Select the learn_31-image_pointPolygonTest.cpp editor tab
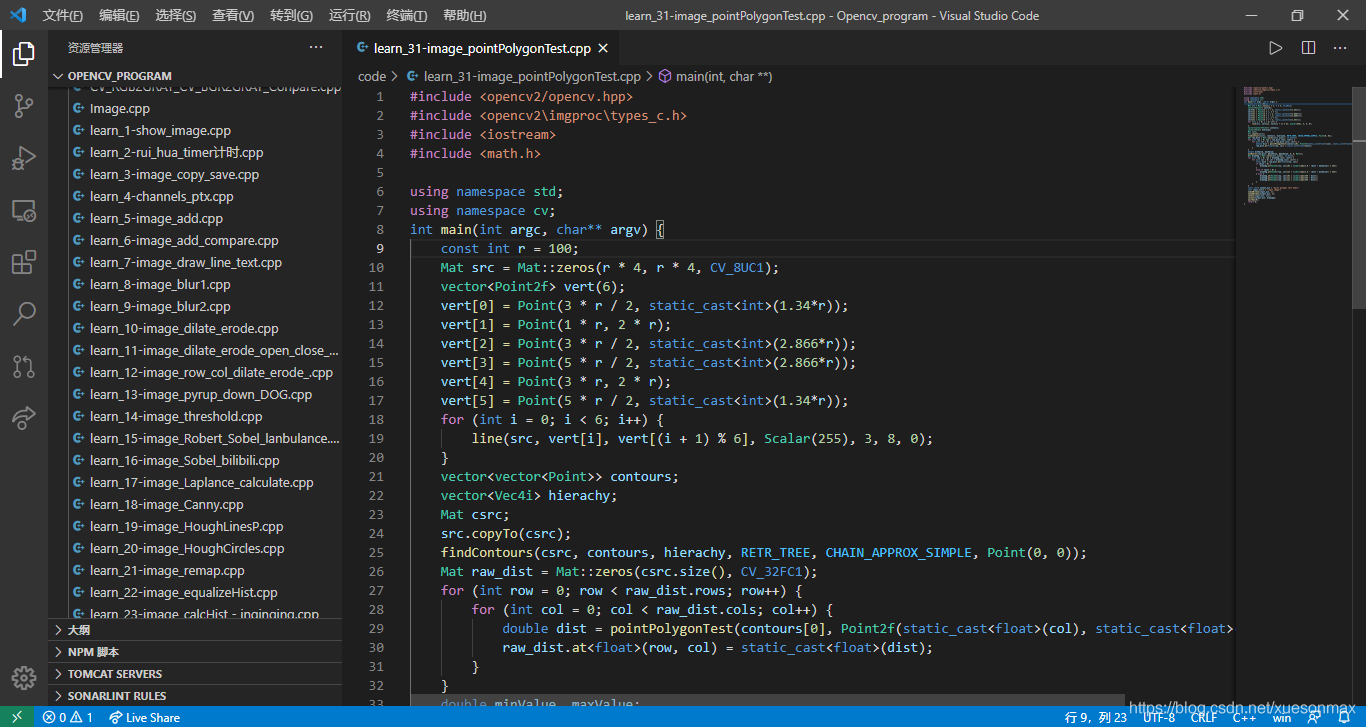The width and height of the screenshot is (1366, 727). 482,48
